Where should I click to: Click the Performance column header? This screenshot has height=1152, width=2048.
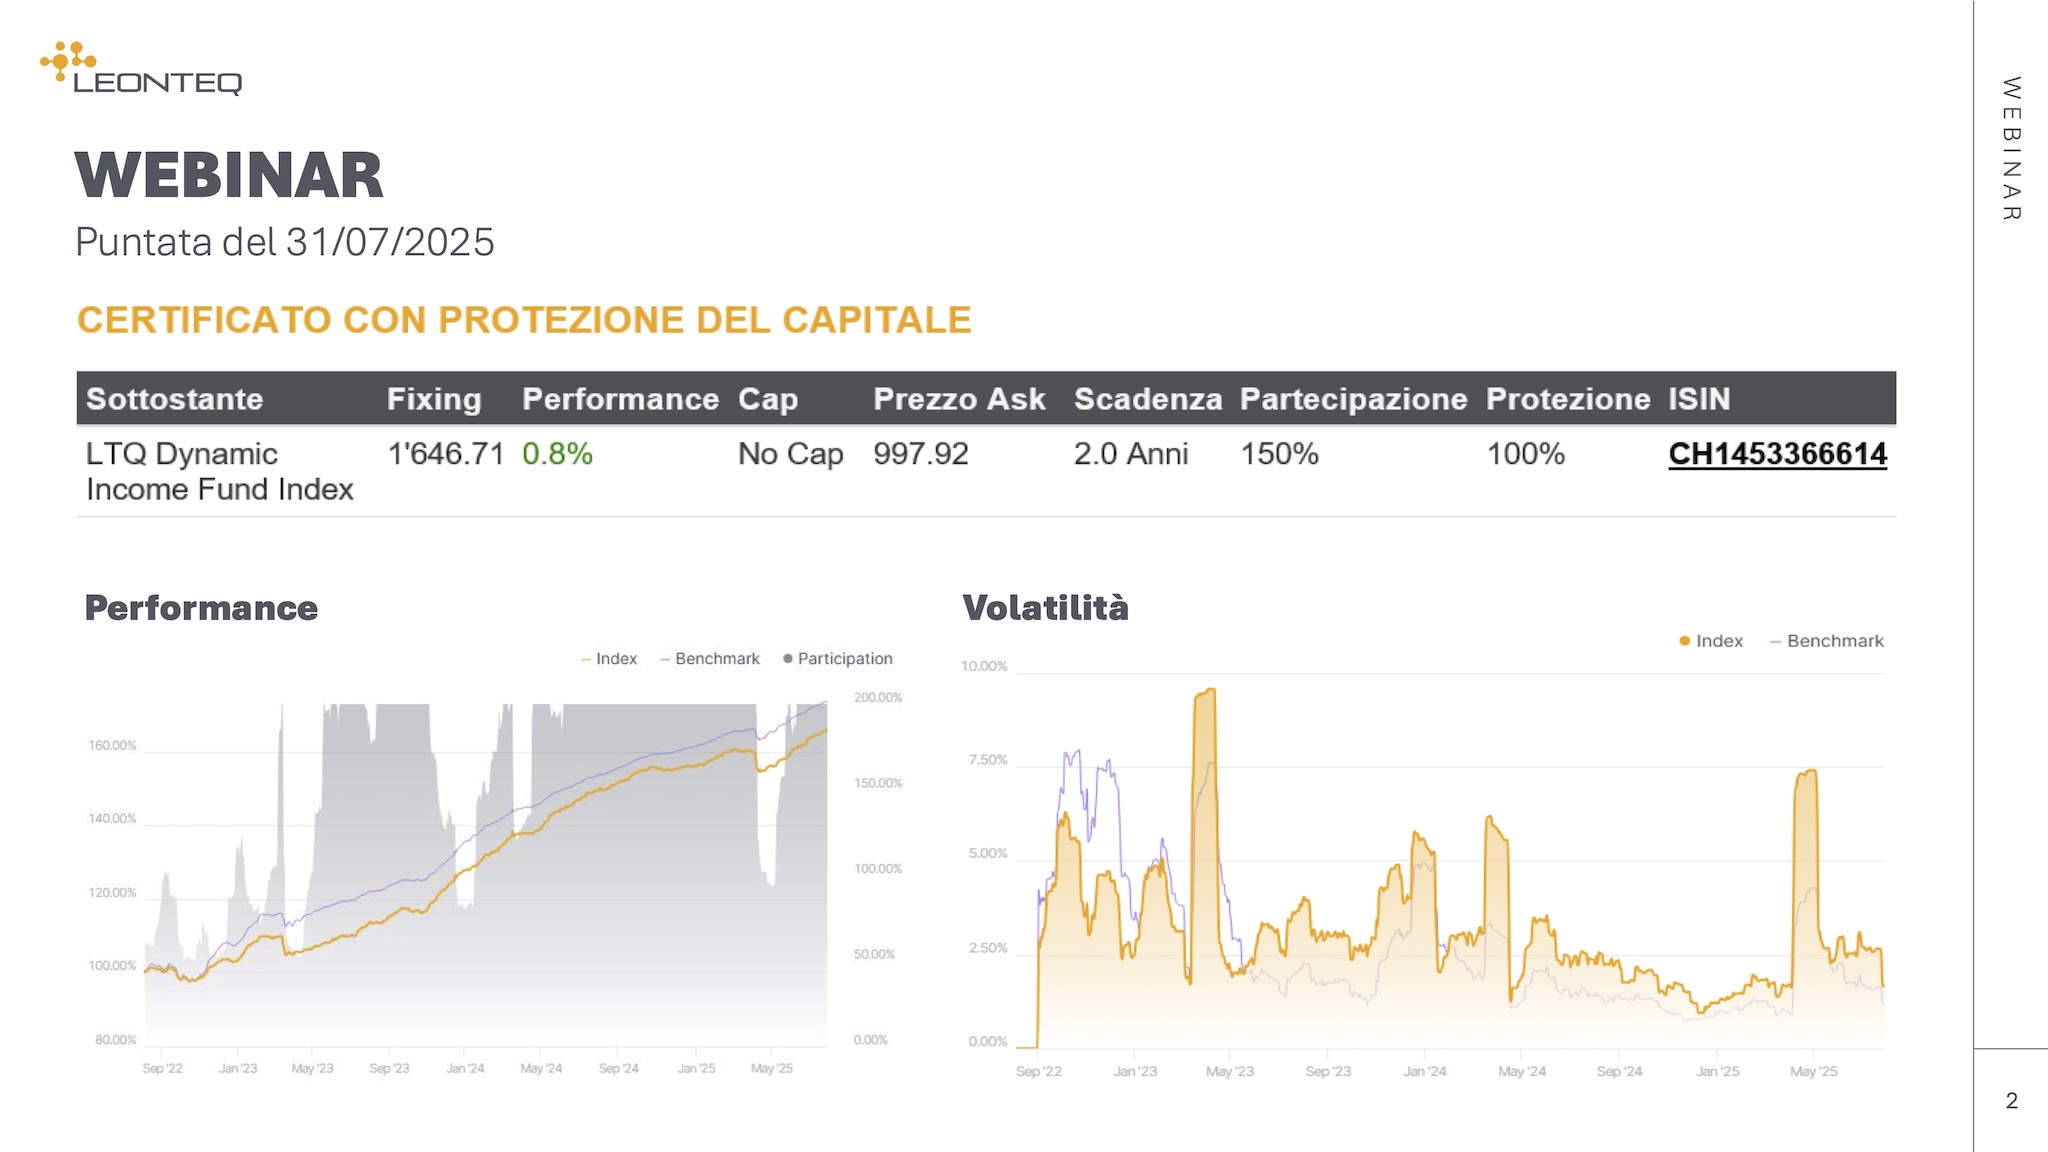coord(620,399)
